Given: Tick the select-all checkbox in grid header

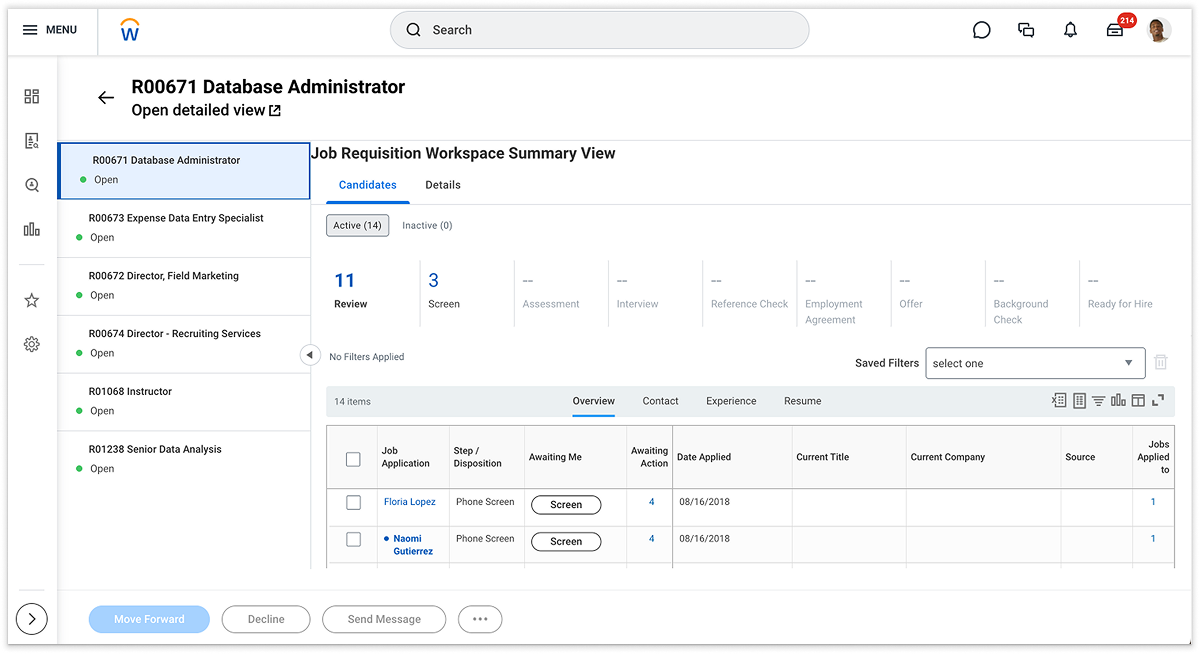Looking at the screenshot, I should pyautogui.click(x=353, y=459).
